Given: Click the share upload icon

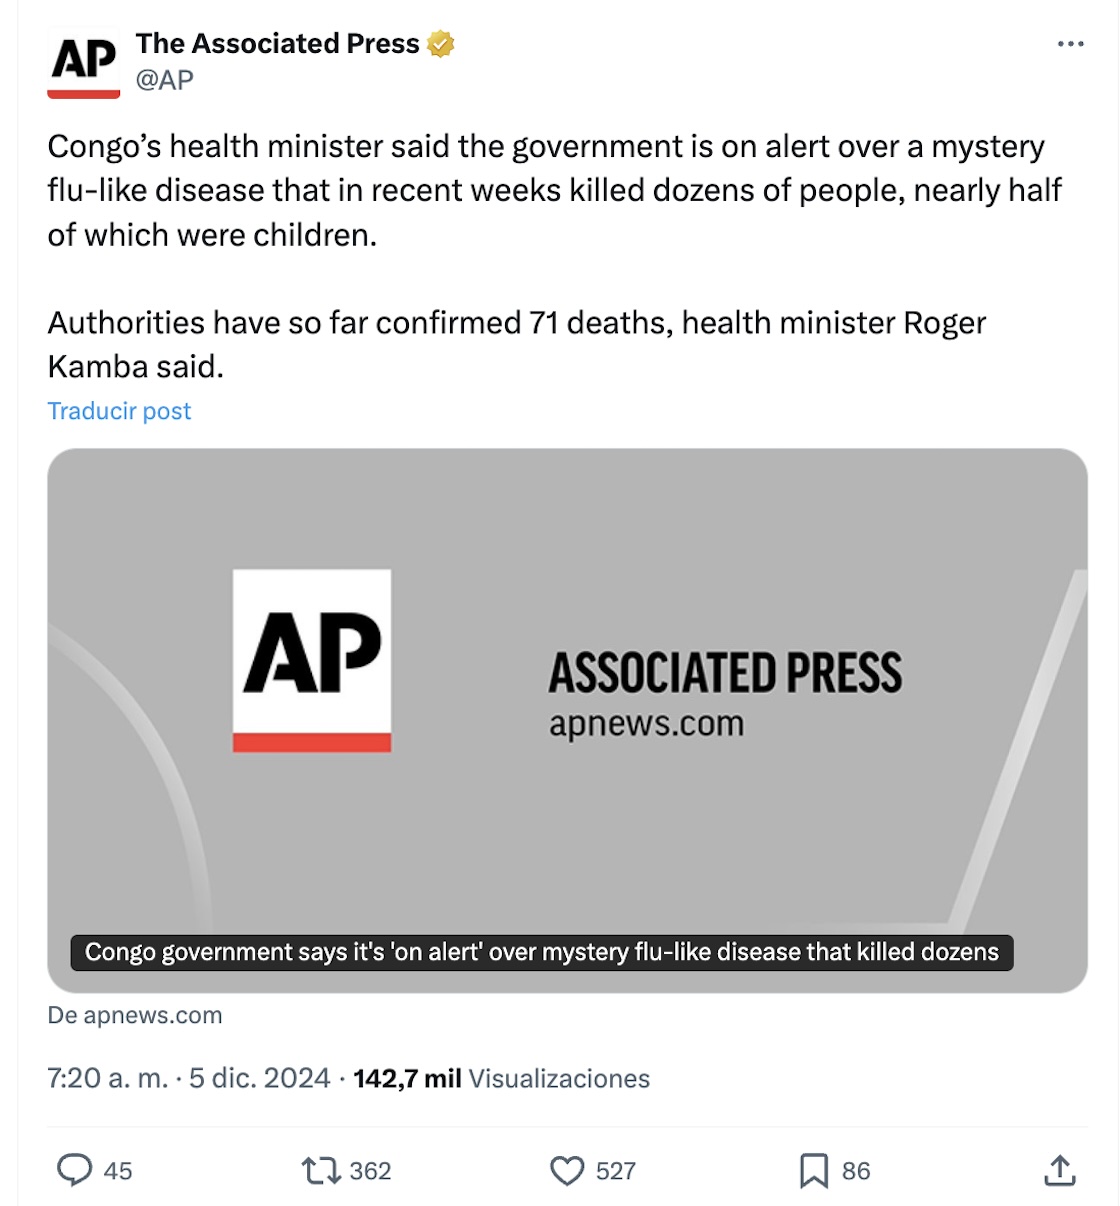Looking at the screenshot, I should (1060, 1170).
